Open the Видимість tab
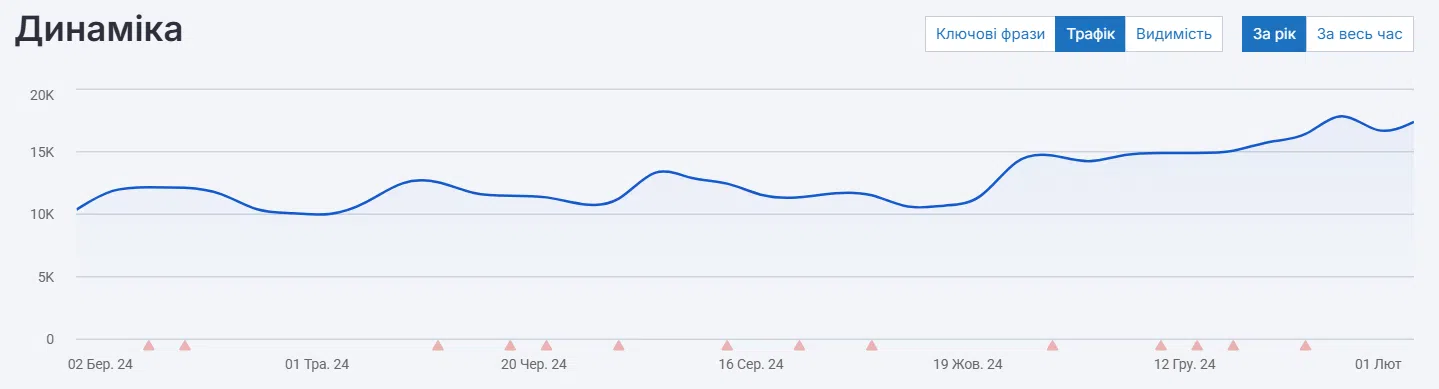 (x=1173, y=34)
